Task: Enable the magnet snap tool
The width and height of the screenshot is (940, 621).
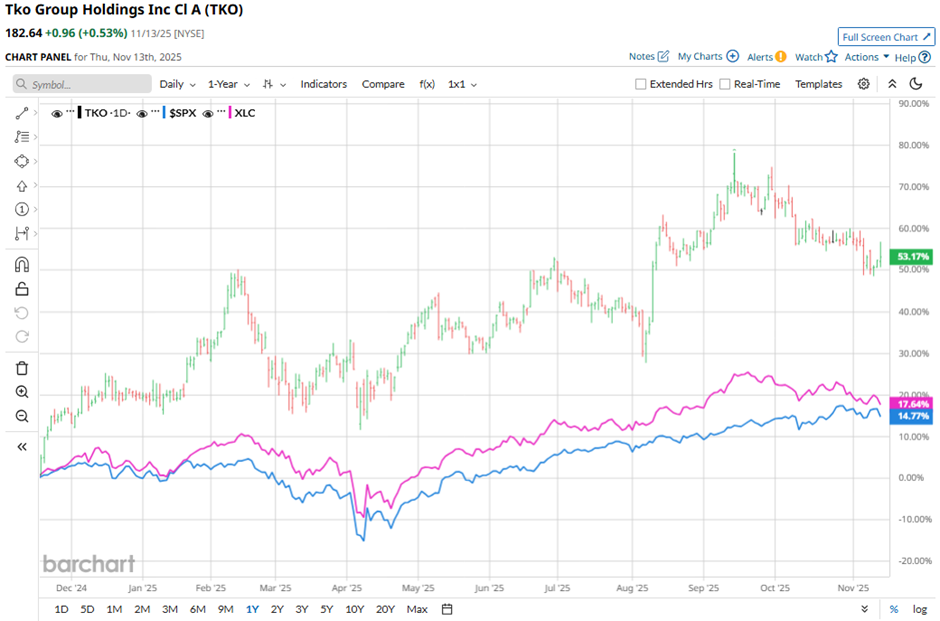Action: click(22, 265)
